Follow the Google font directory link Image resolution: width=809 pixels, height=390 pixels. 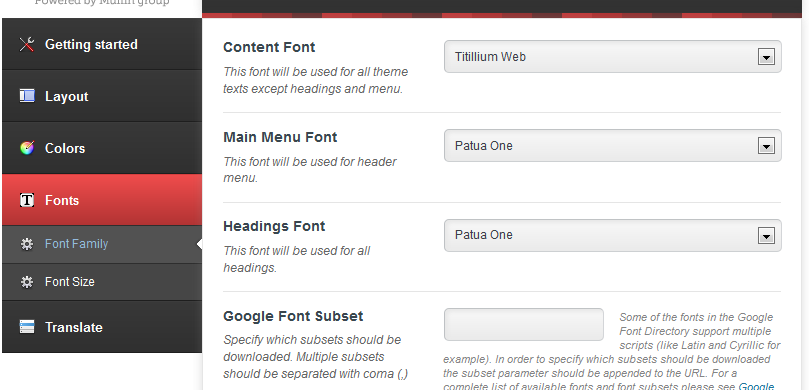pos(756,386)
